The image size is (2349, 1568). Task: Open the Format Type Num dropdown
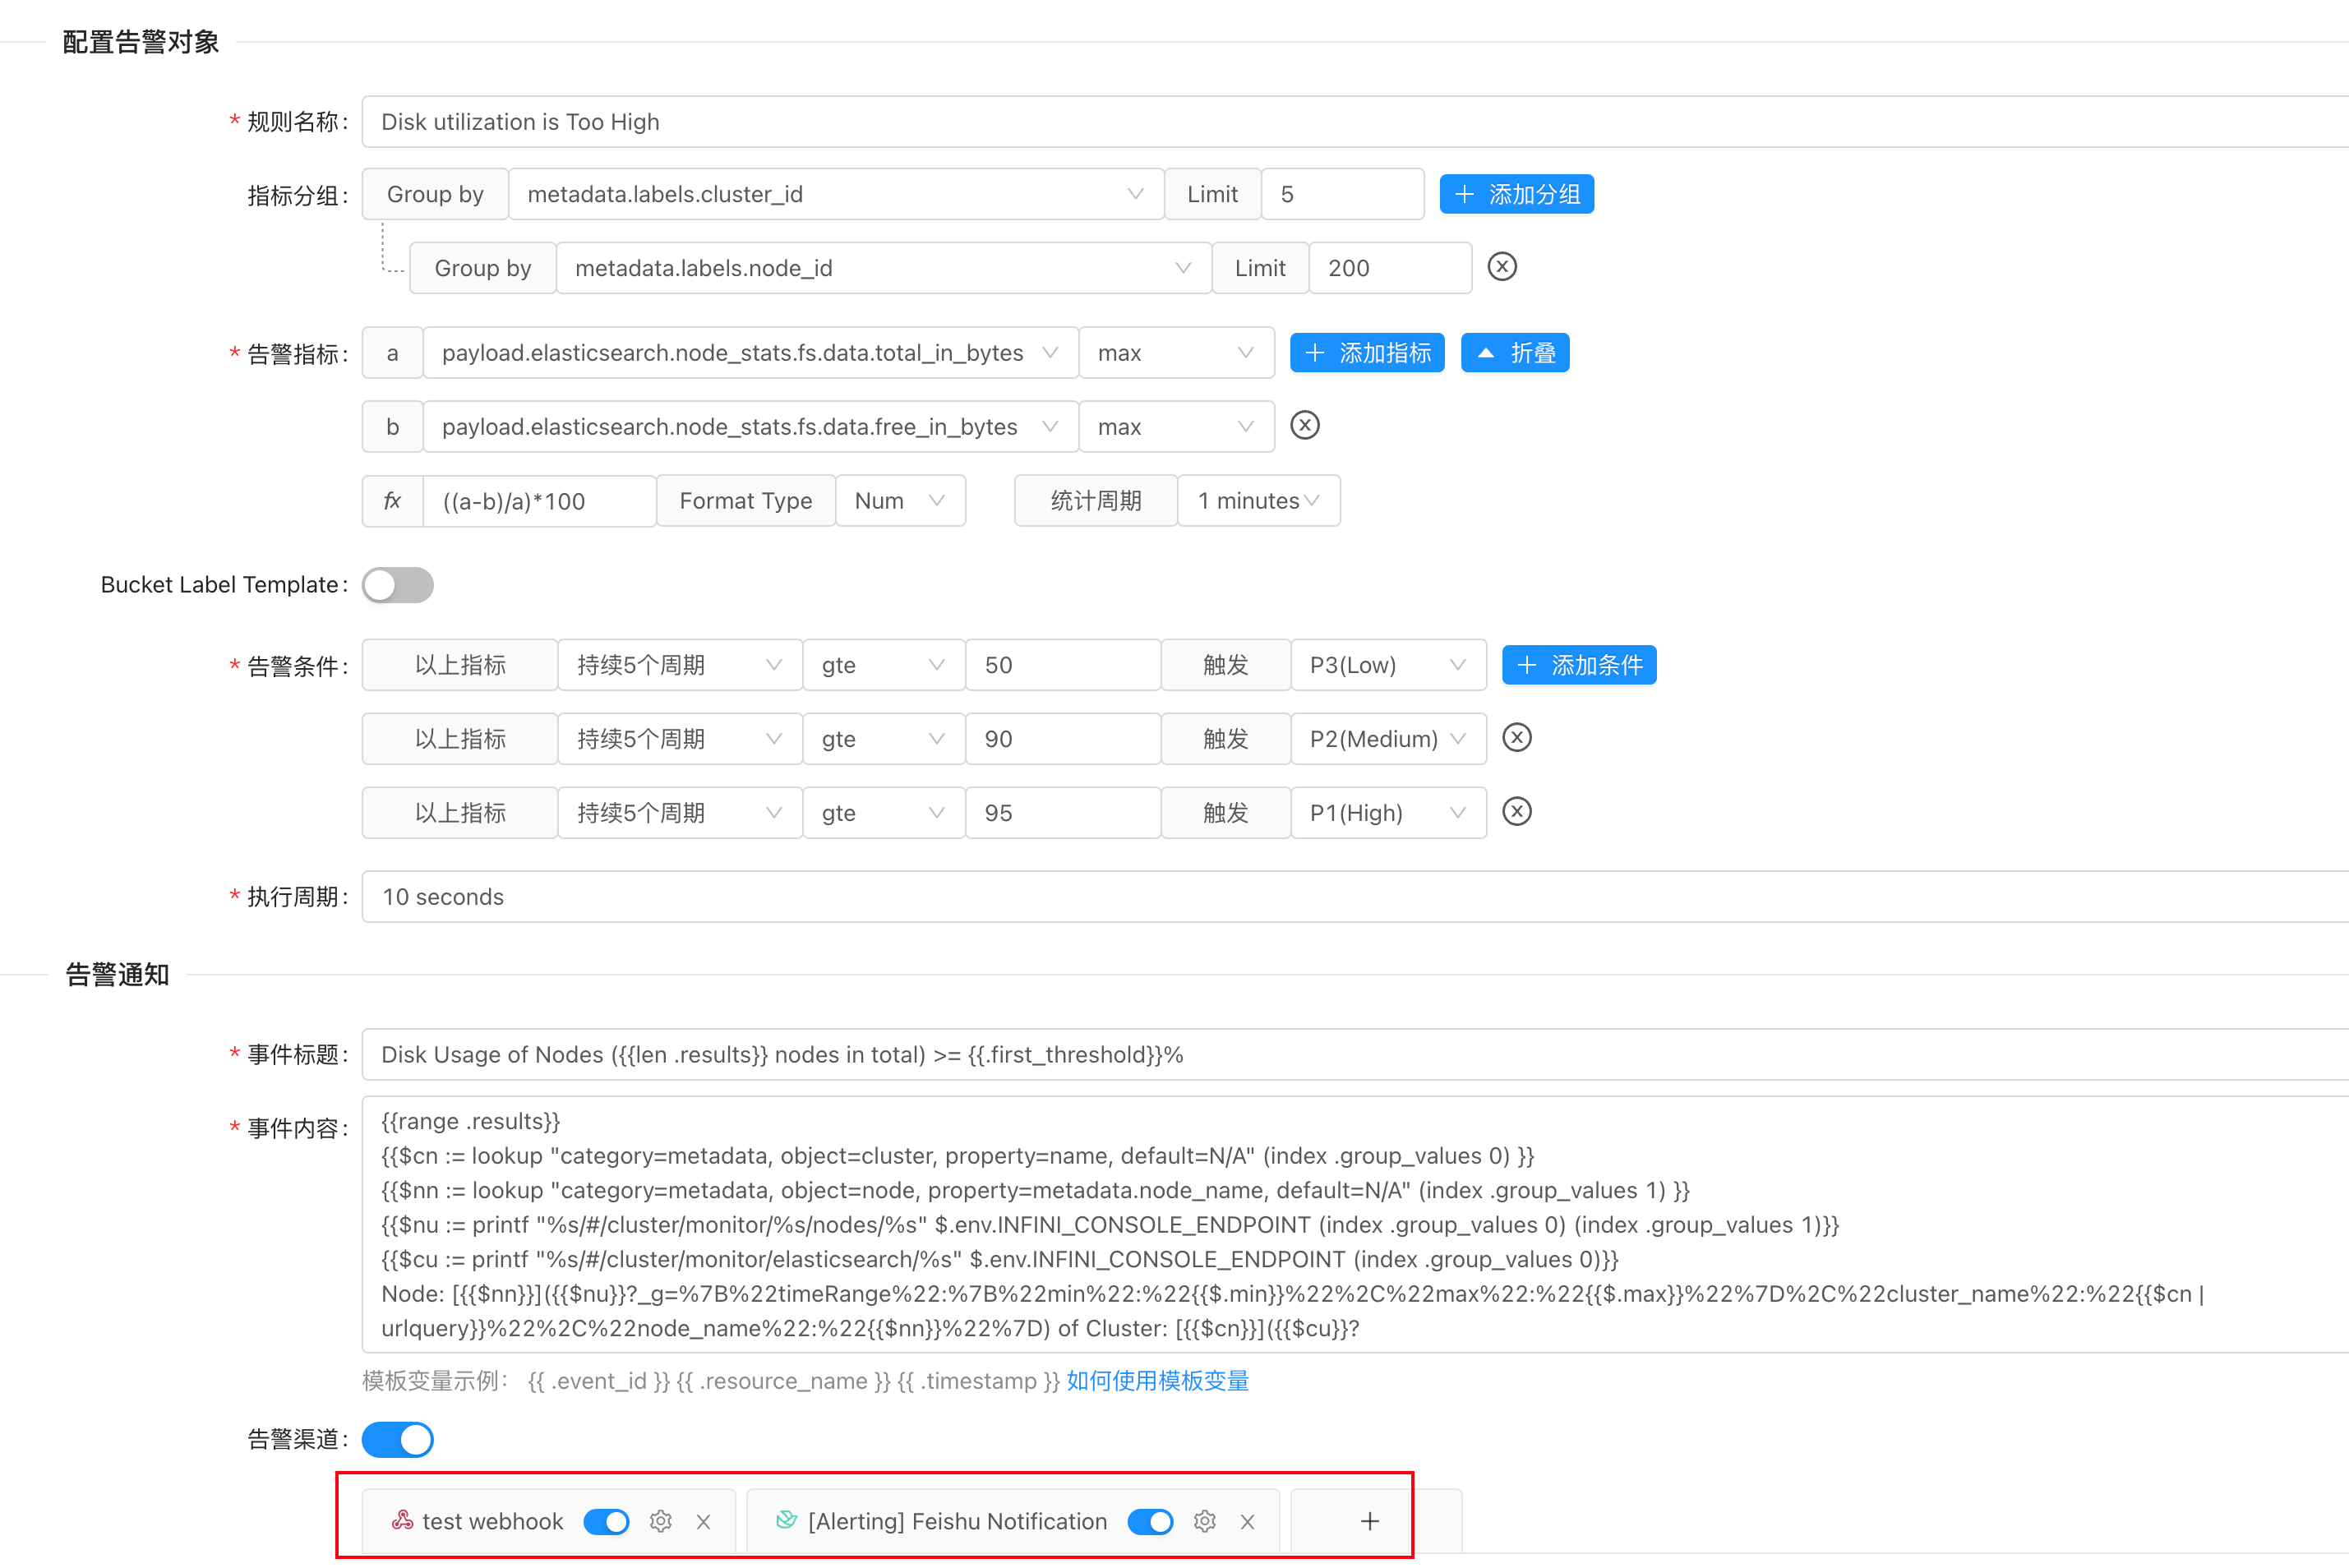click(x=900, y=501)
